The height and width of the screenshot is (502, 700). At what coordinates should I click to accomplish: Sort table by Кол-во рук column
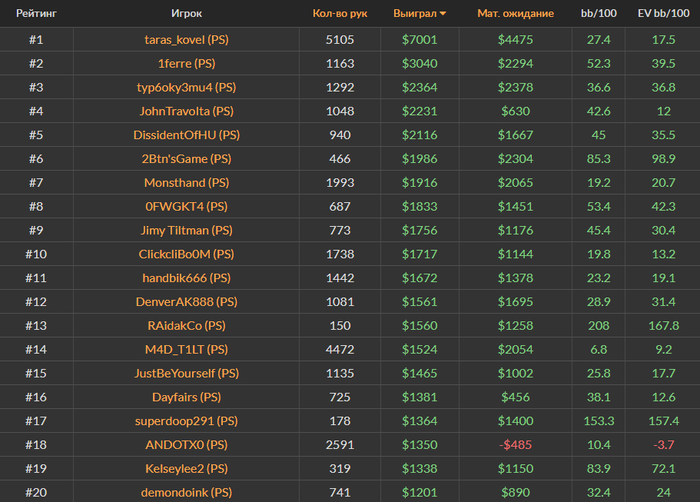point(340,13)
